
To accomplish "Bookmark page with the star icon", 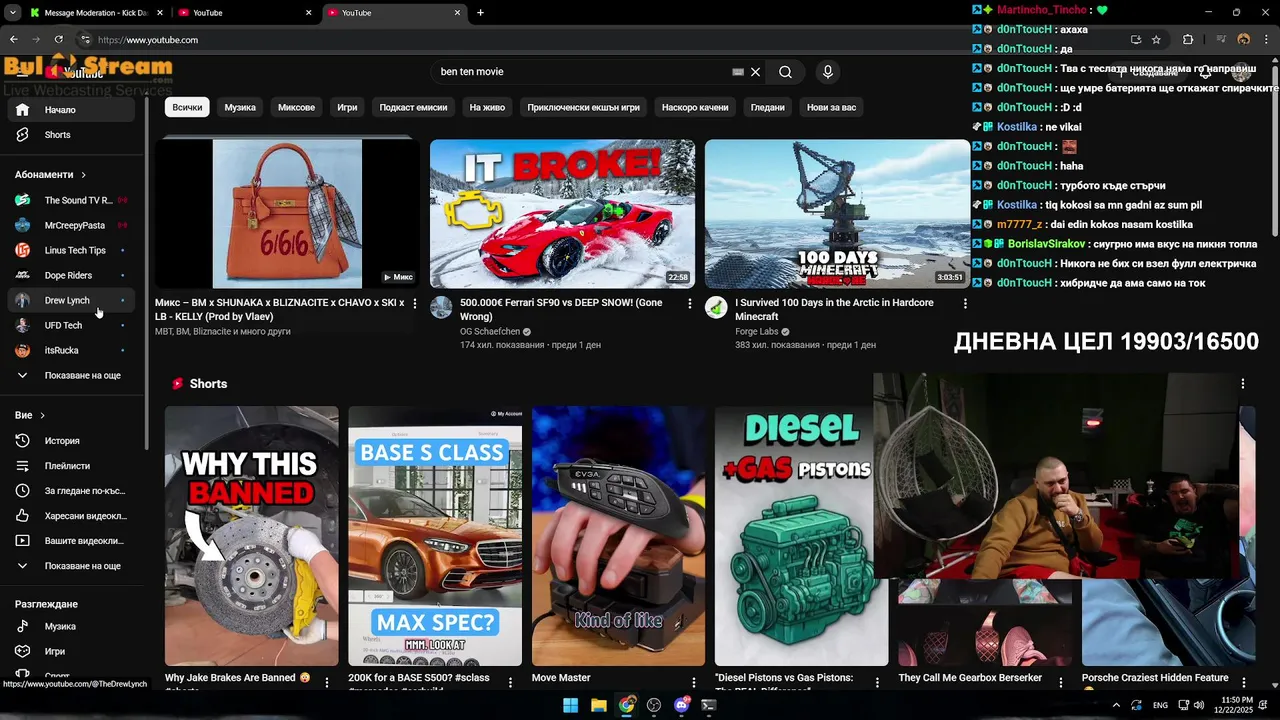I will click(x=1156, y=40).
